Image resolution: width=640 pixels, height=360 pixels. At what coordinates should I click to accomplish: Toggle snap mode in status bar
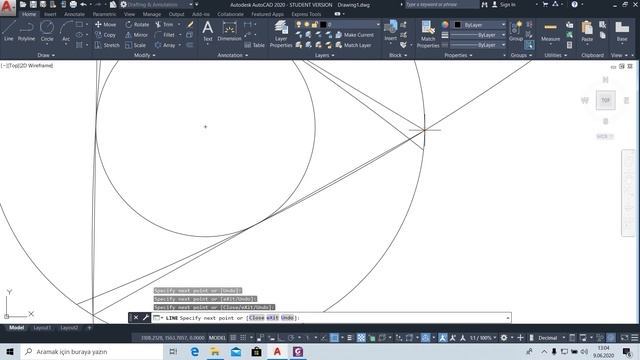tap(243, 338)
